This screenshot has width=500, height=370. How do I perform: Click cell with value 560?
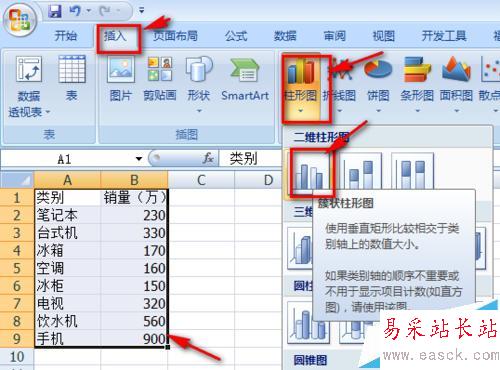(x=134, y=321)
